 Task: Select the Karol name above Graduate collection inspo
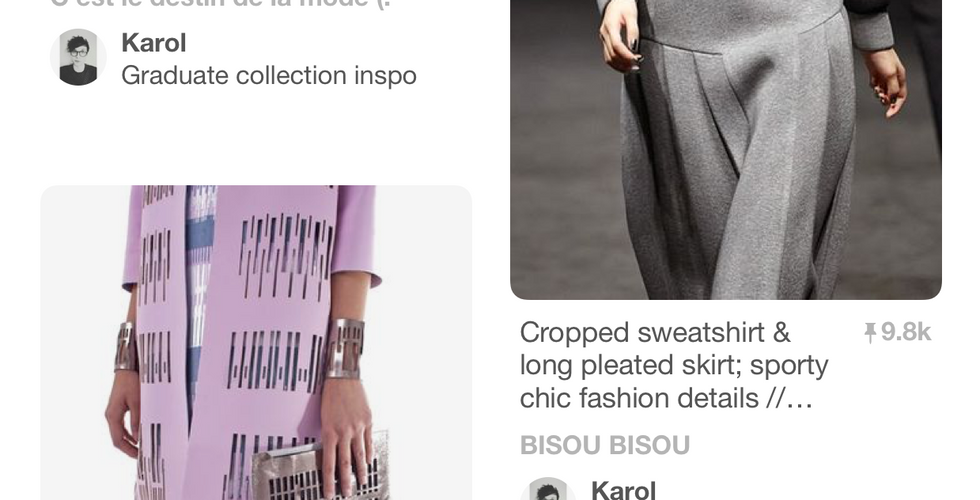pos(154,43)
